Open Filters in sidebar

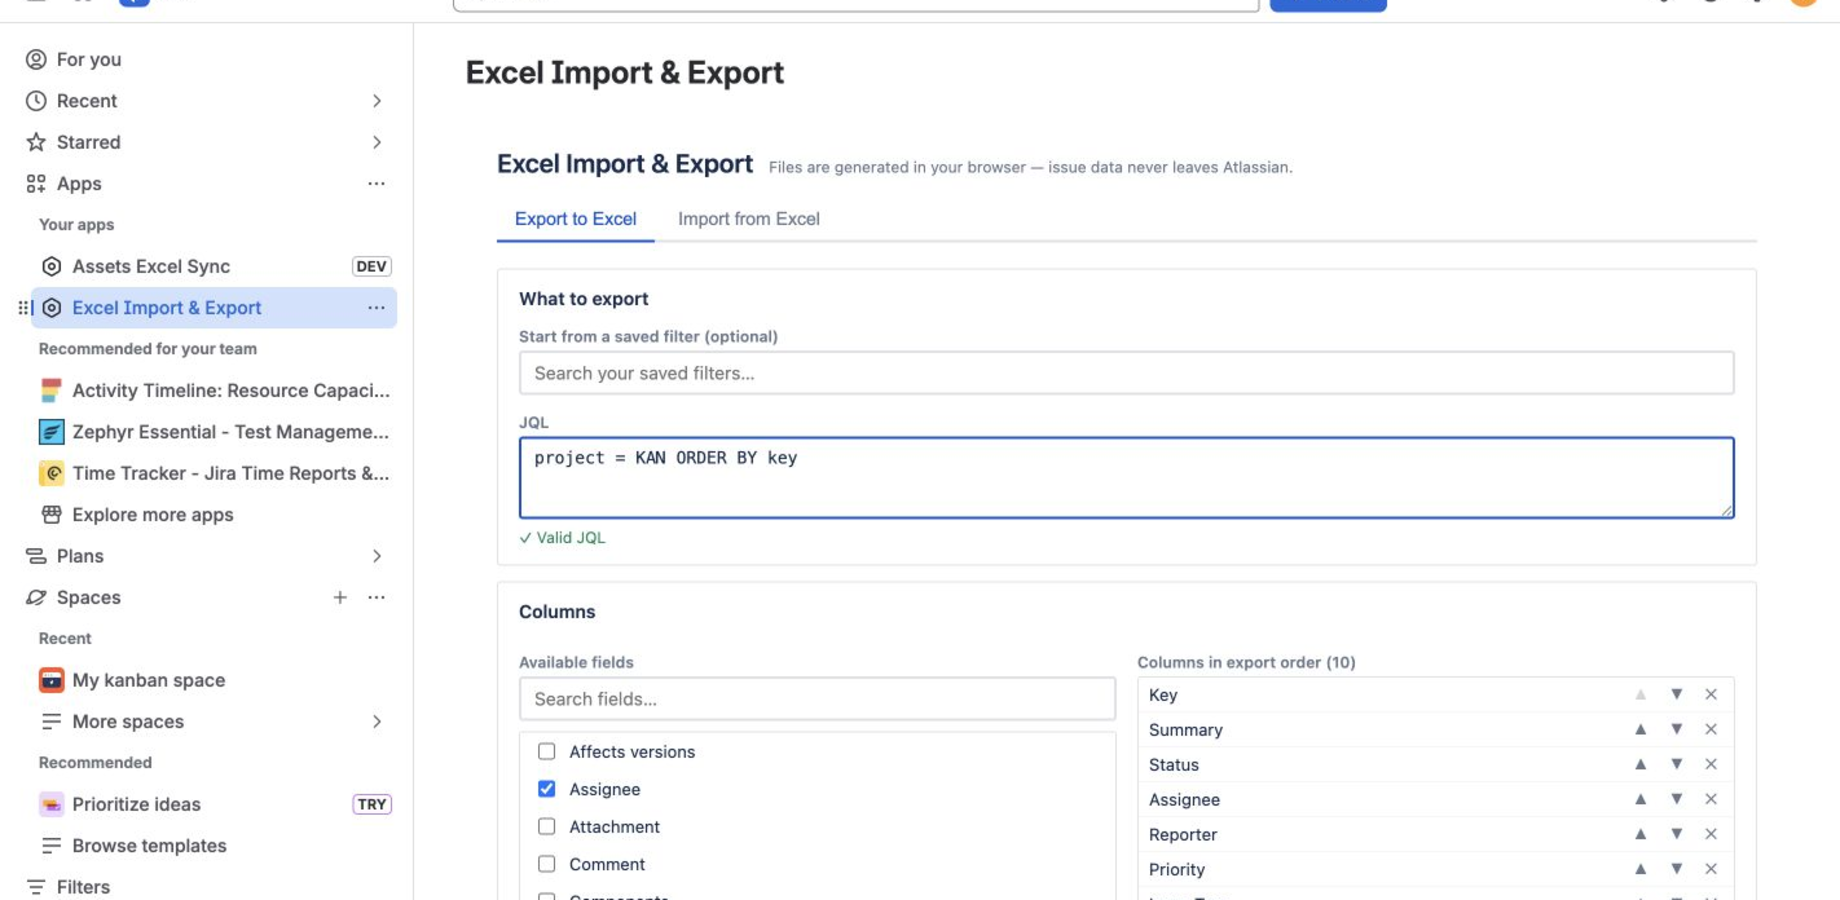[x=83, y=887]
